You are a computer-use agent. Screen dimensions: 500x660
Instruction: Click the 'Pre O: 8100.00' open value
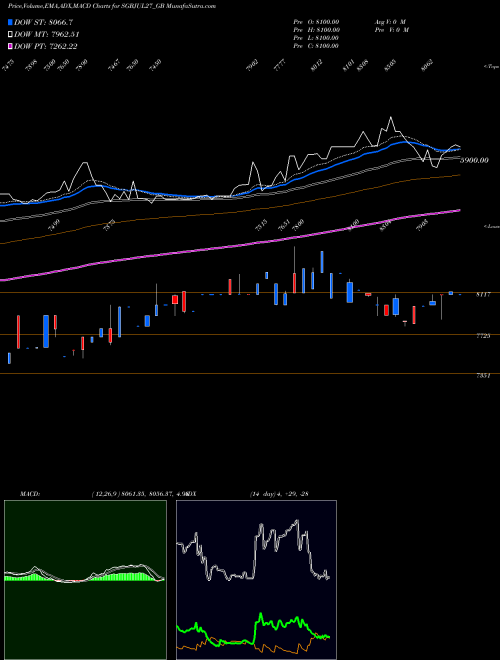pos(316,22)
